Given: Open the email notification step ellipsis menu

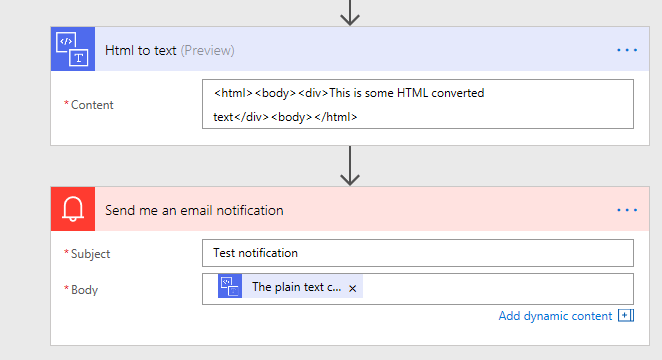Looking at the screenshot, I should coord(627,210).
